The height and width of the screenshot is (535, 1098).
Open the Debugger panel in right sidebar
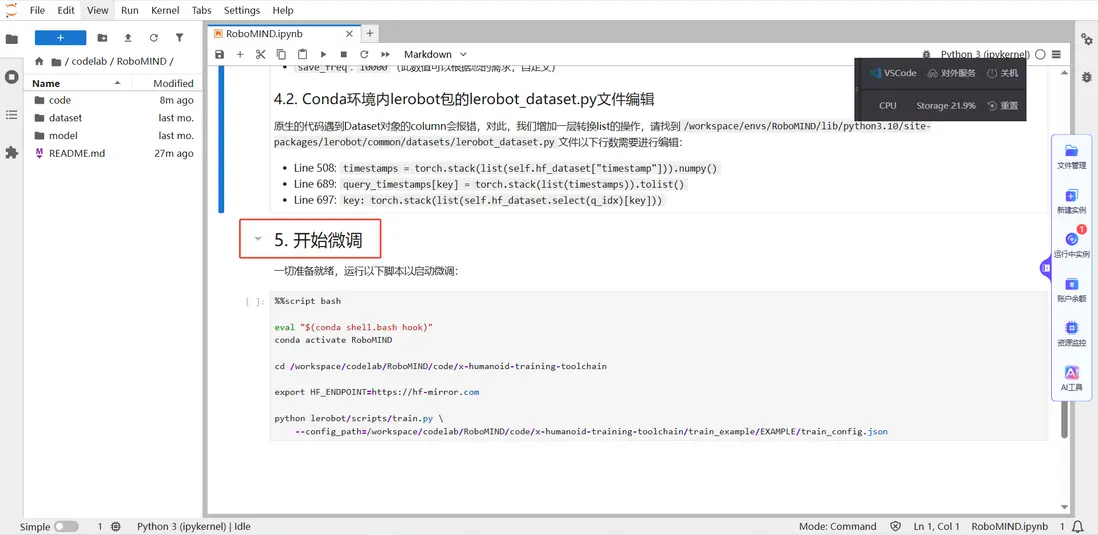1086,76
